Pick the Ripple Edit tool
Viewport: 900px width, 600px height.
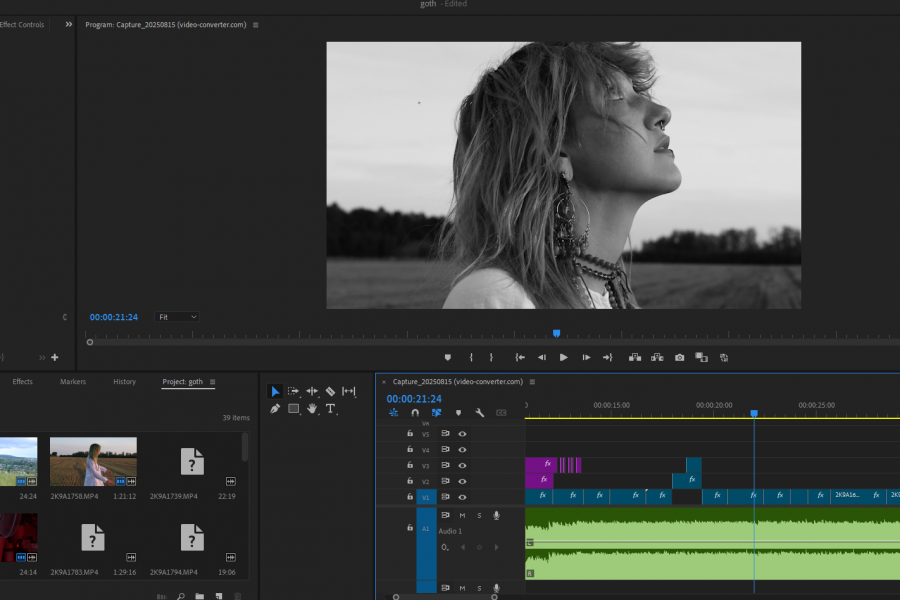312,391
